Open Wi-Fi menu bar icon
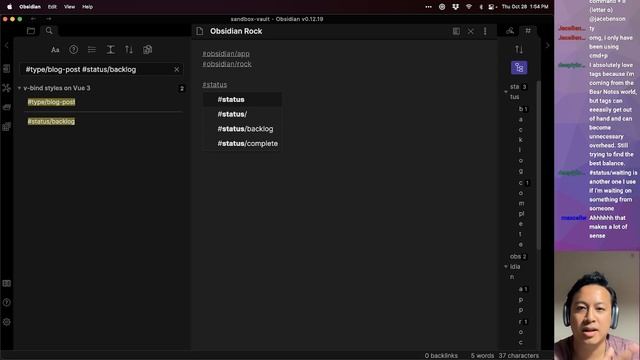This screenshot has width=640, height=360. 469,7
